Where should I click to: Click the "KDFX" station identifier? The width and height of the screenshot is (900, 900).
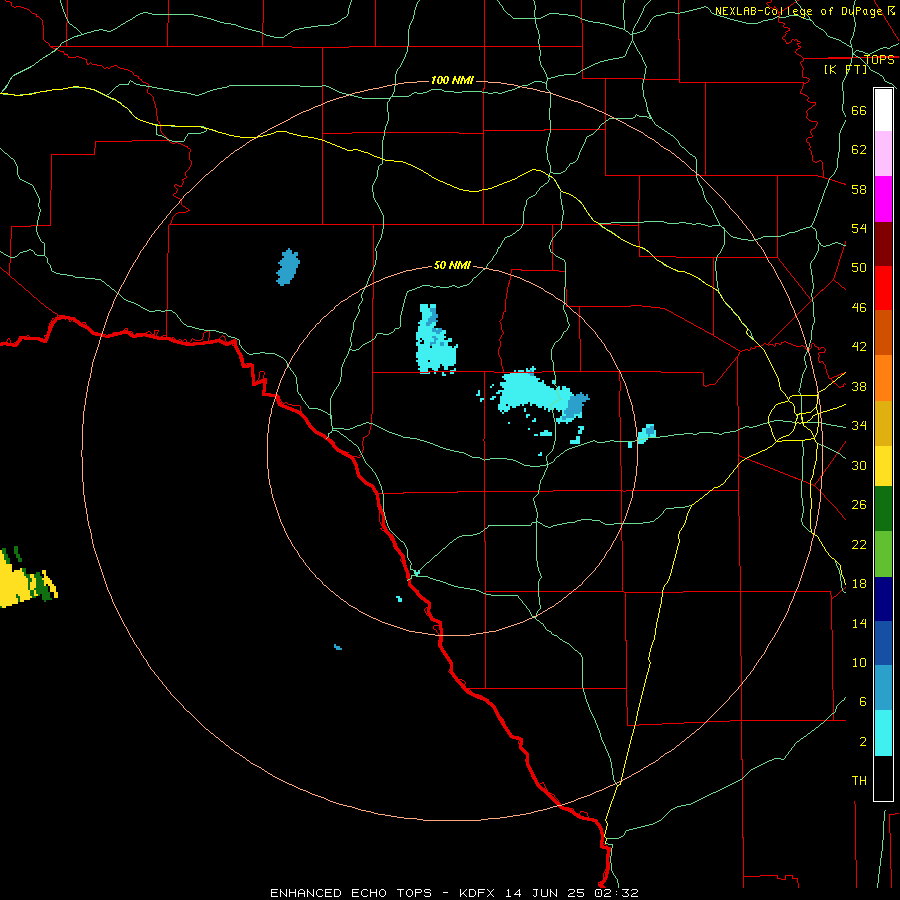pos(479,893)
